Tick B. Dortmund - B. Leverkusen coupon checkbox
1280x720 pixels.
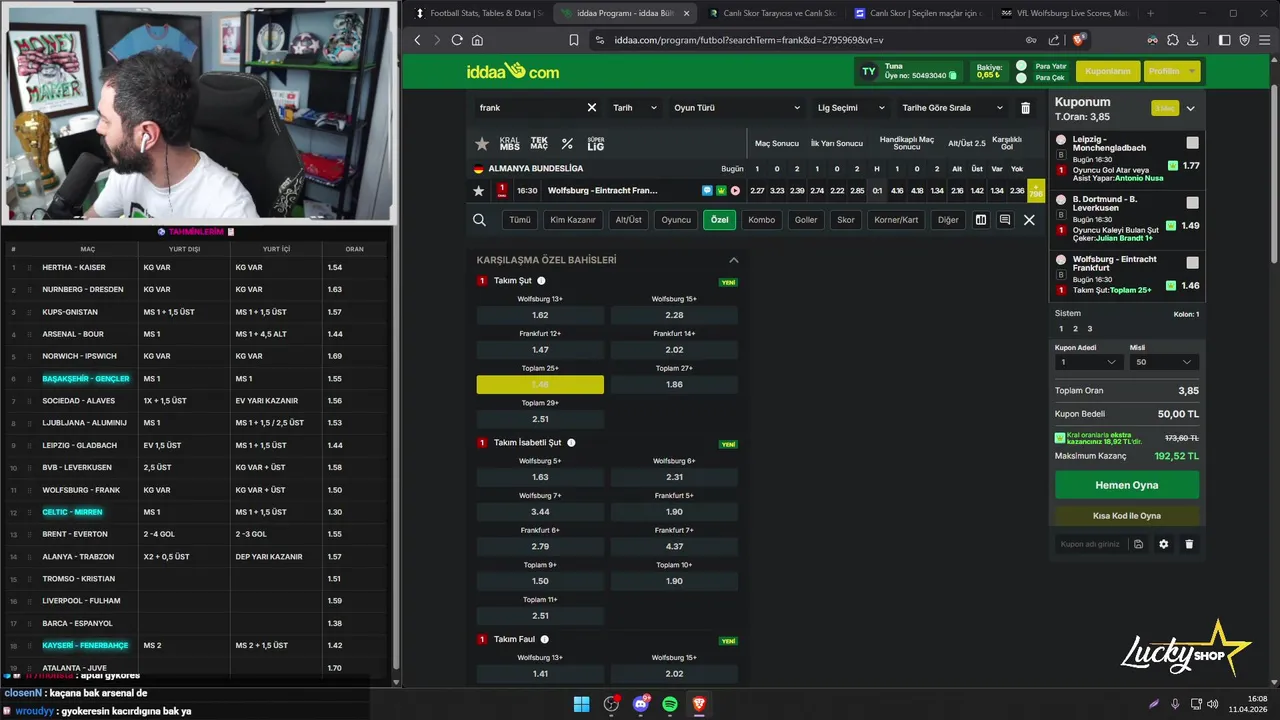tap(1192, 203)
